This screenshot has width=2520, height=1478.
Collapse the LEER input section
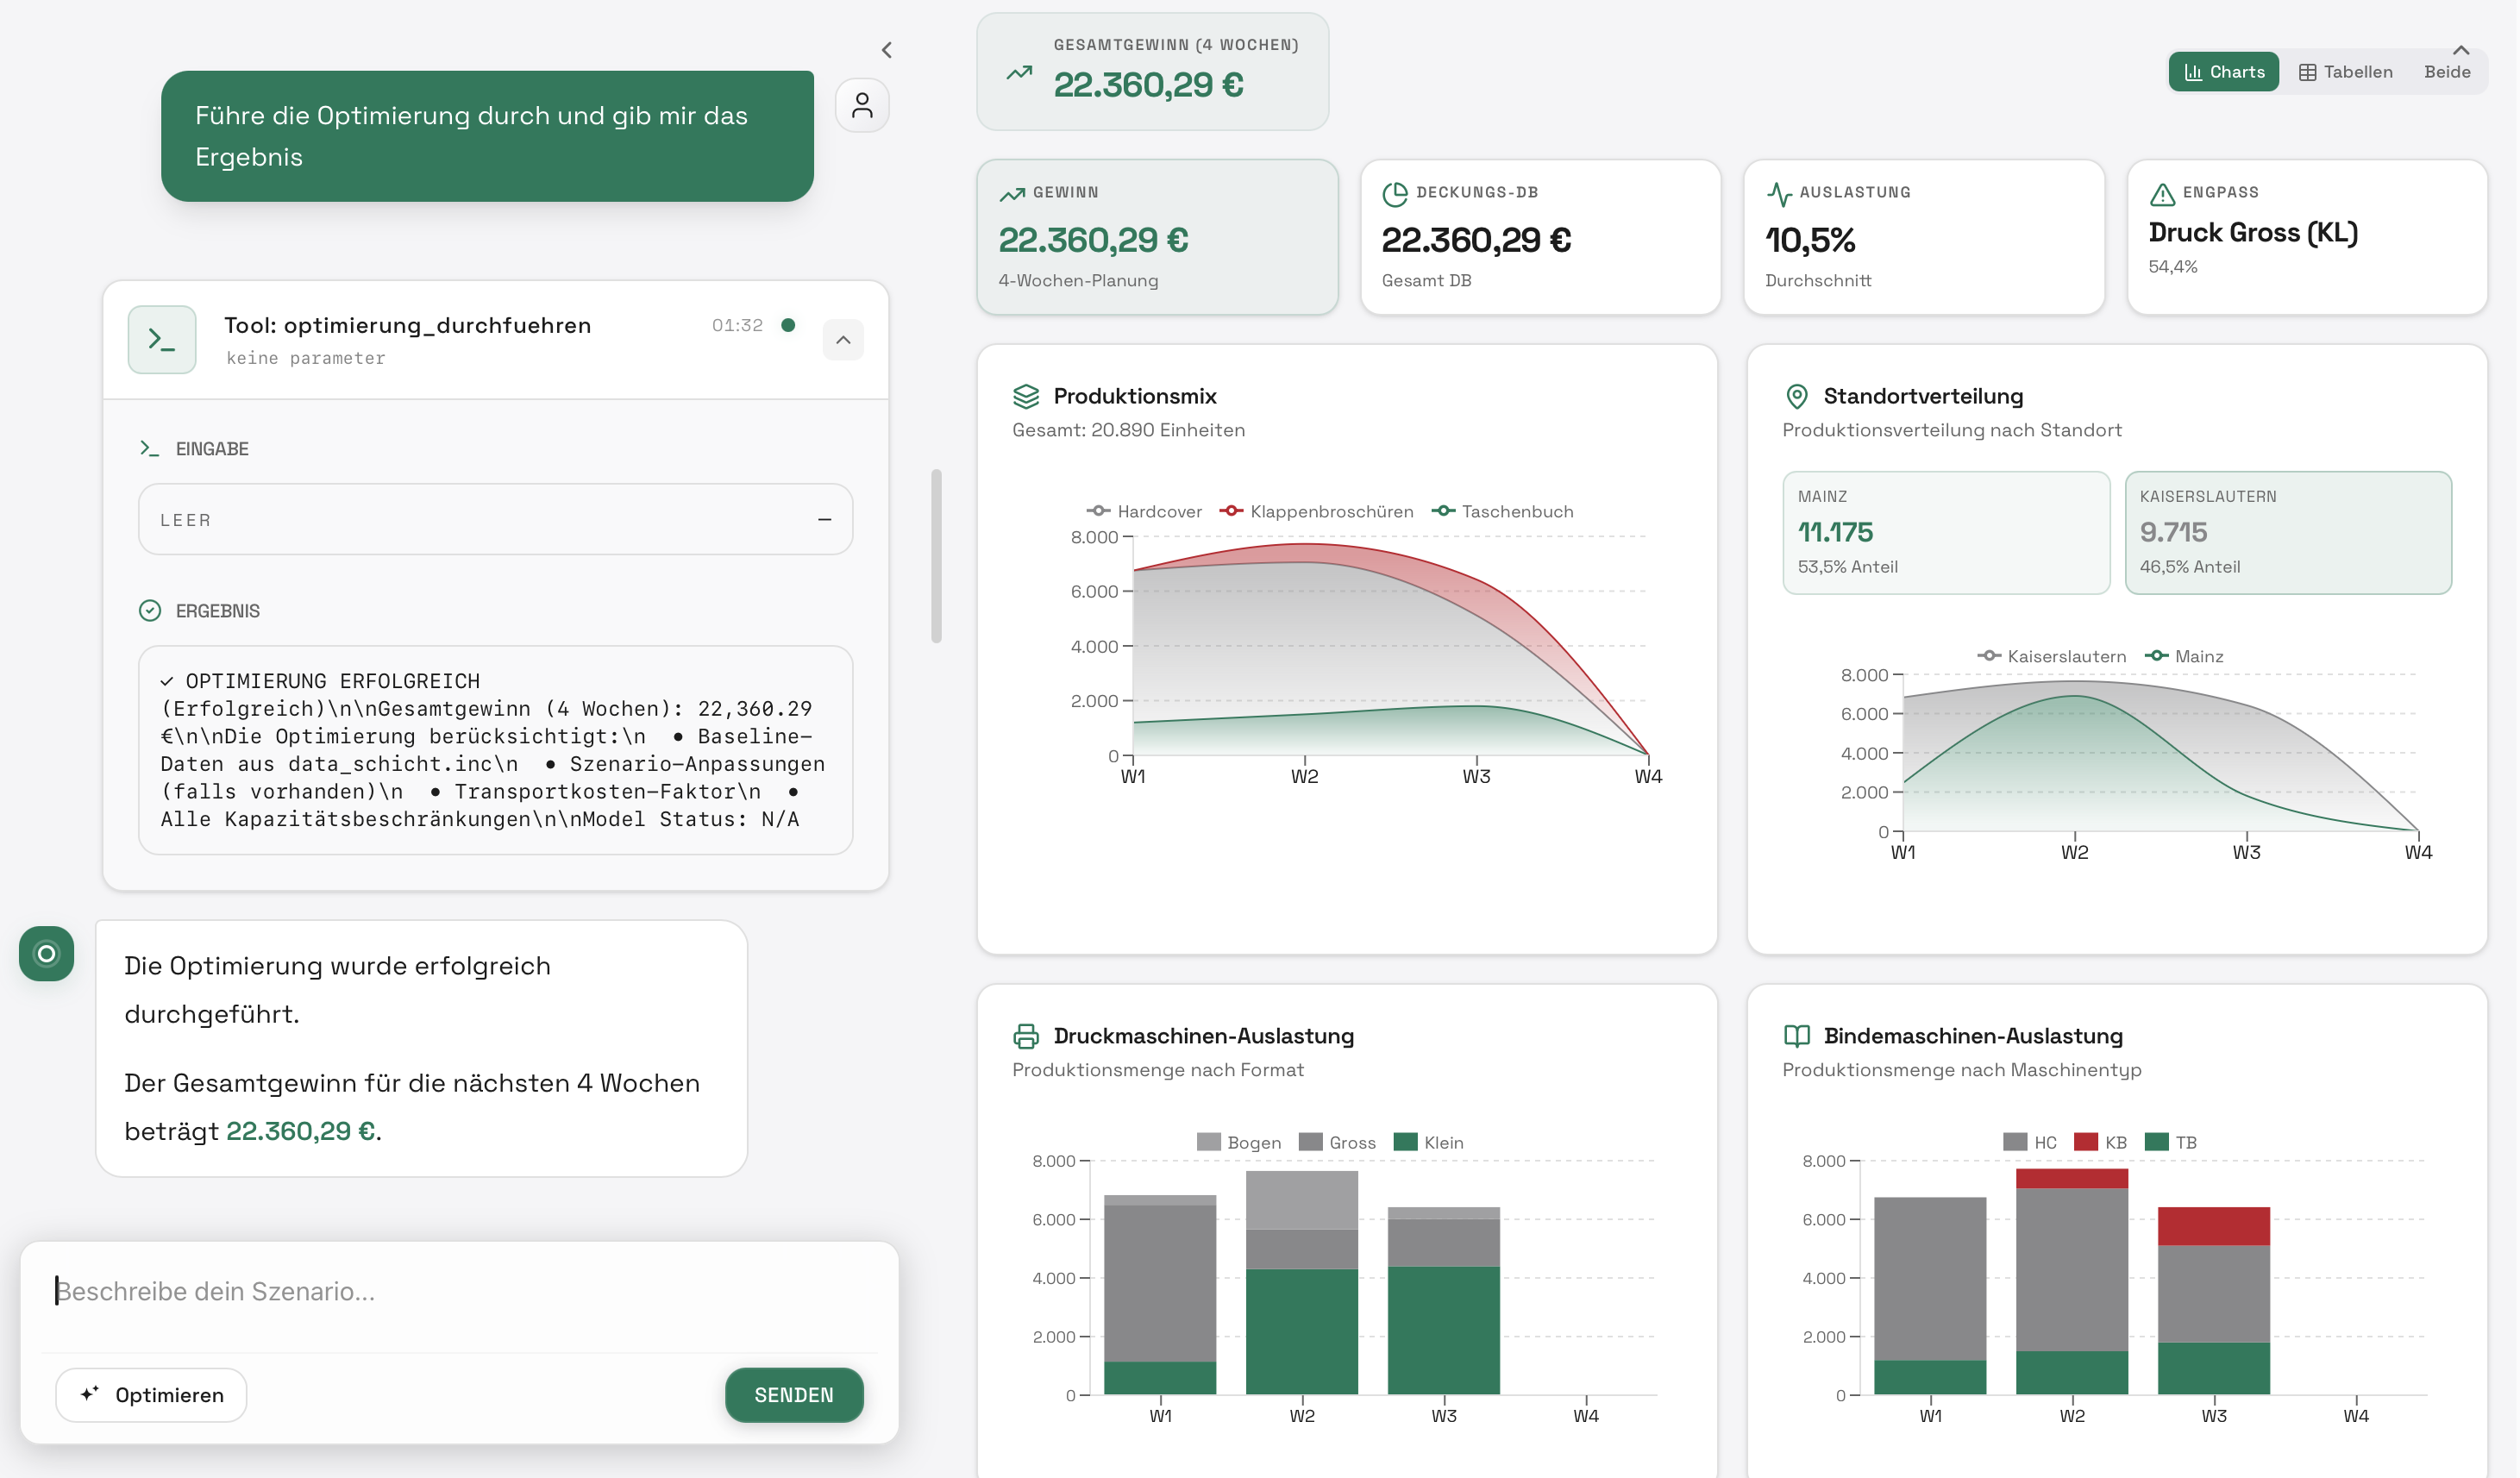(825, 519)
